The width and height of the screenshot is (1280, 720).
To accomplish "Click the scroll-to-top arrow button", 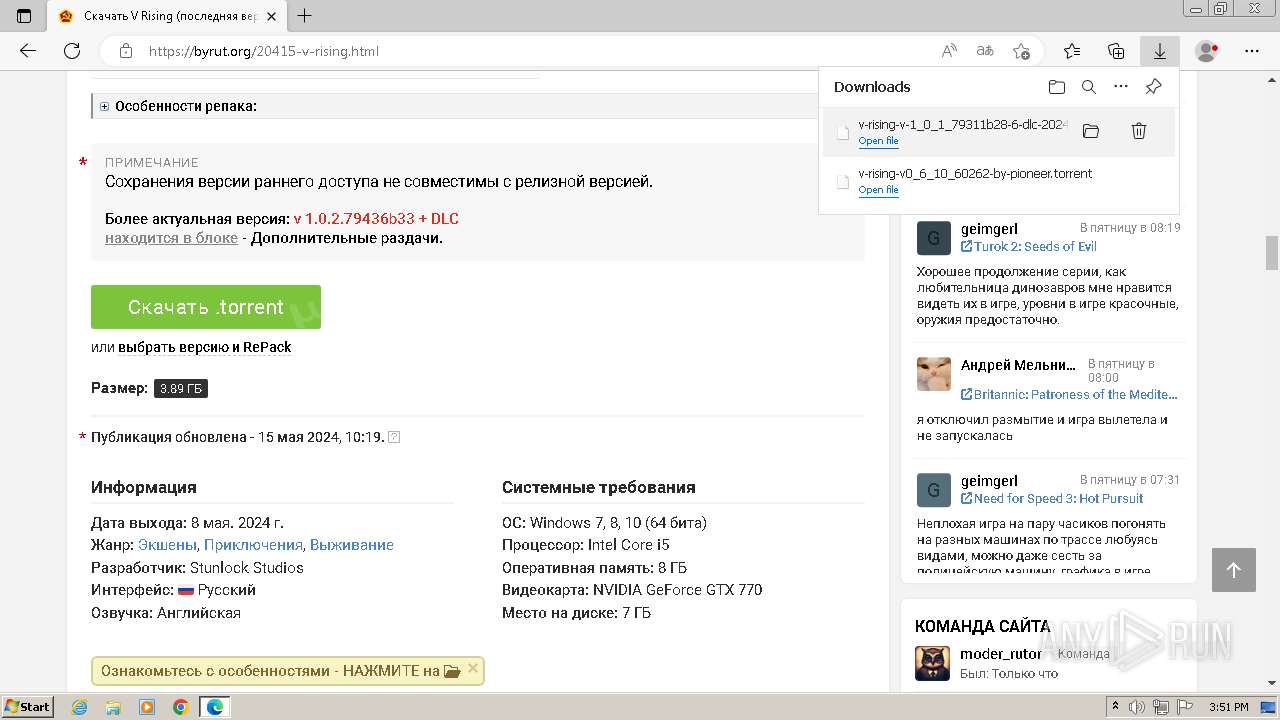I will coord(1233,570).
